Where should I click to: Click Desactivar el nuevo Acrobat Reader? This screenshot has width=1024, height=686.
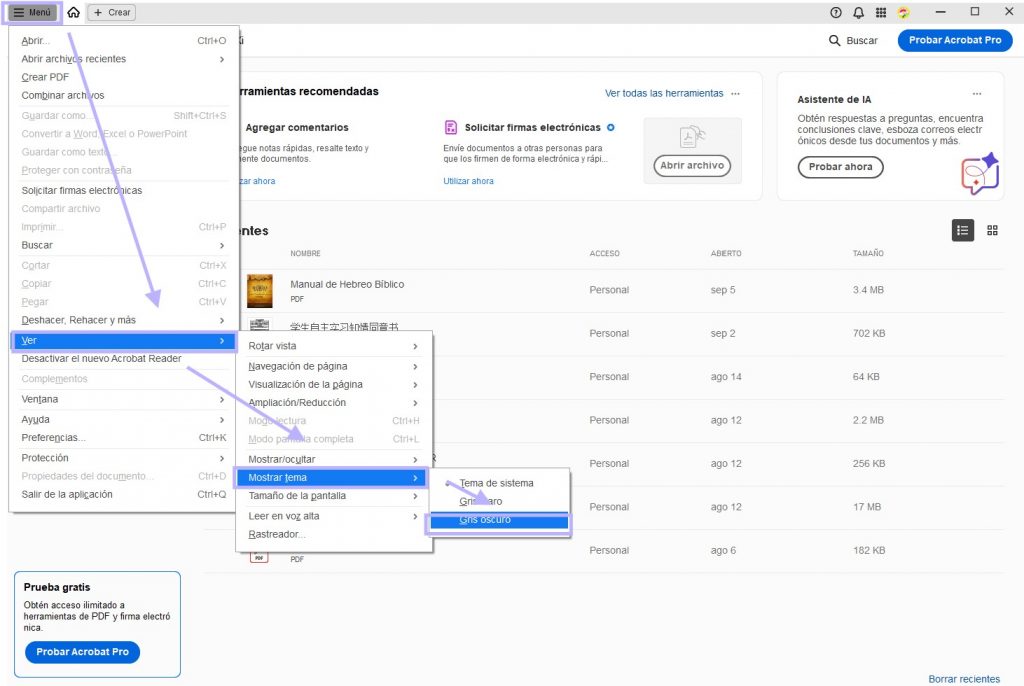tap(123, 359)
